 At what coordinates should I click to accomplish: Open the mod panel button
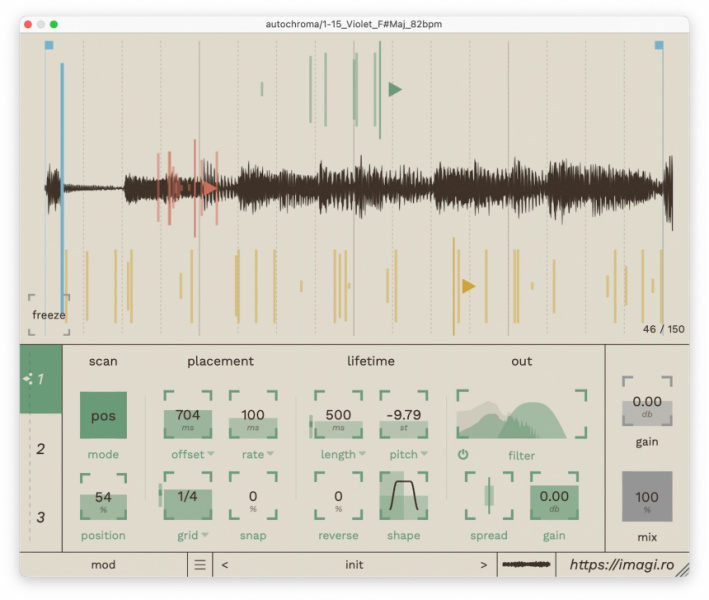103,564
